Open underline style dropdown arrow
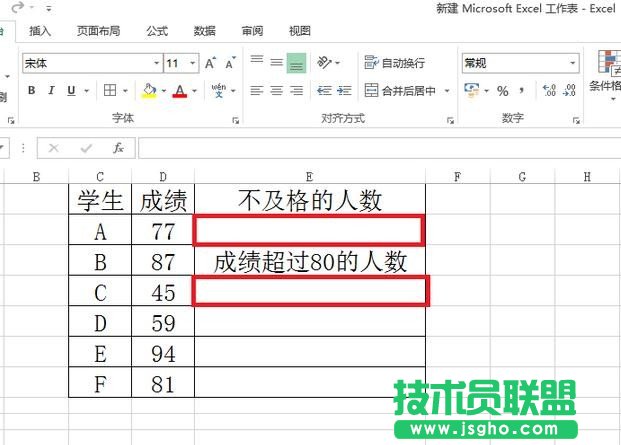Screen dimensions: 621x445 (x=86, y=91)
